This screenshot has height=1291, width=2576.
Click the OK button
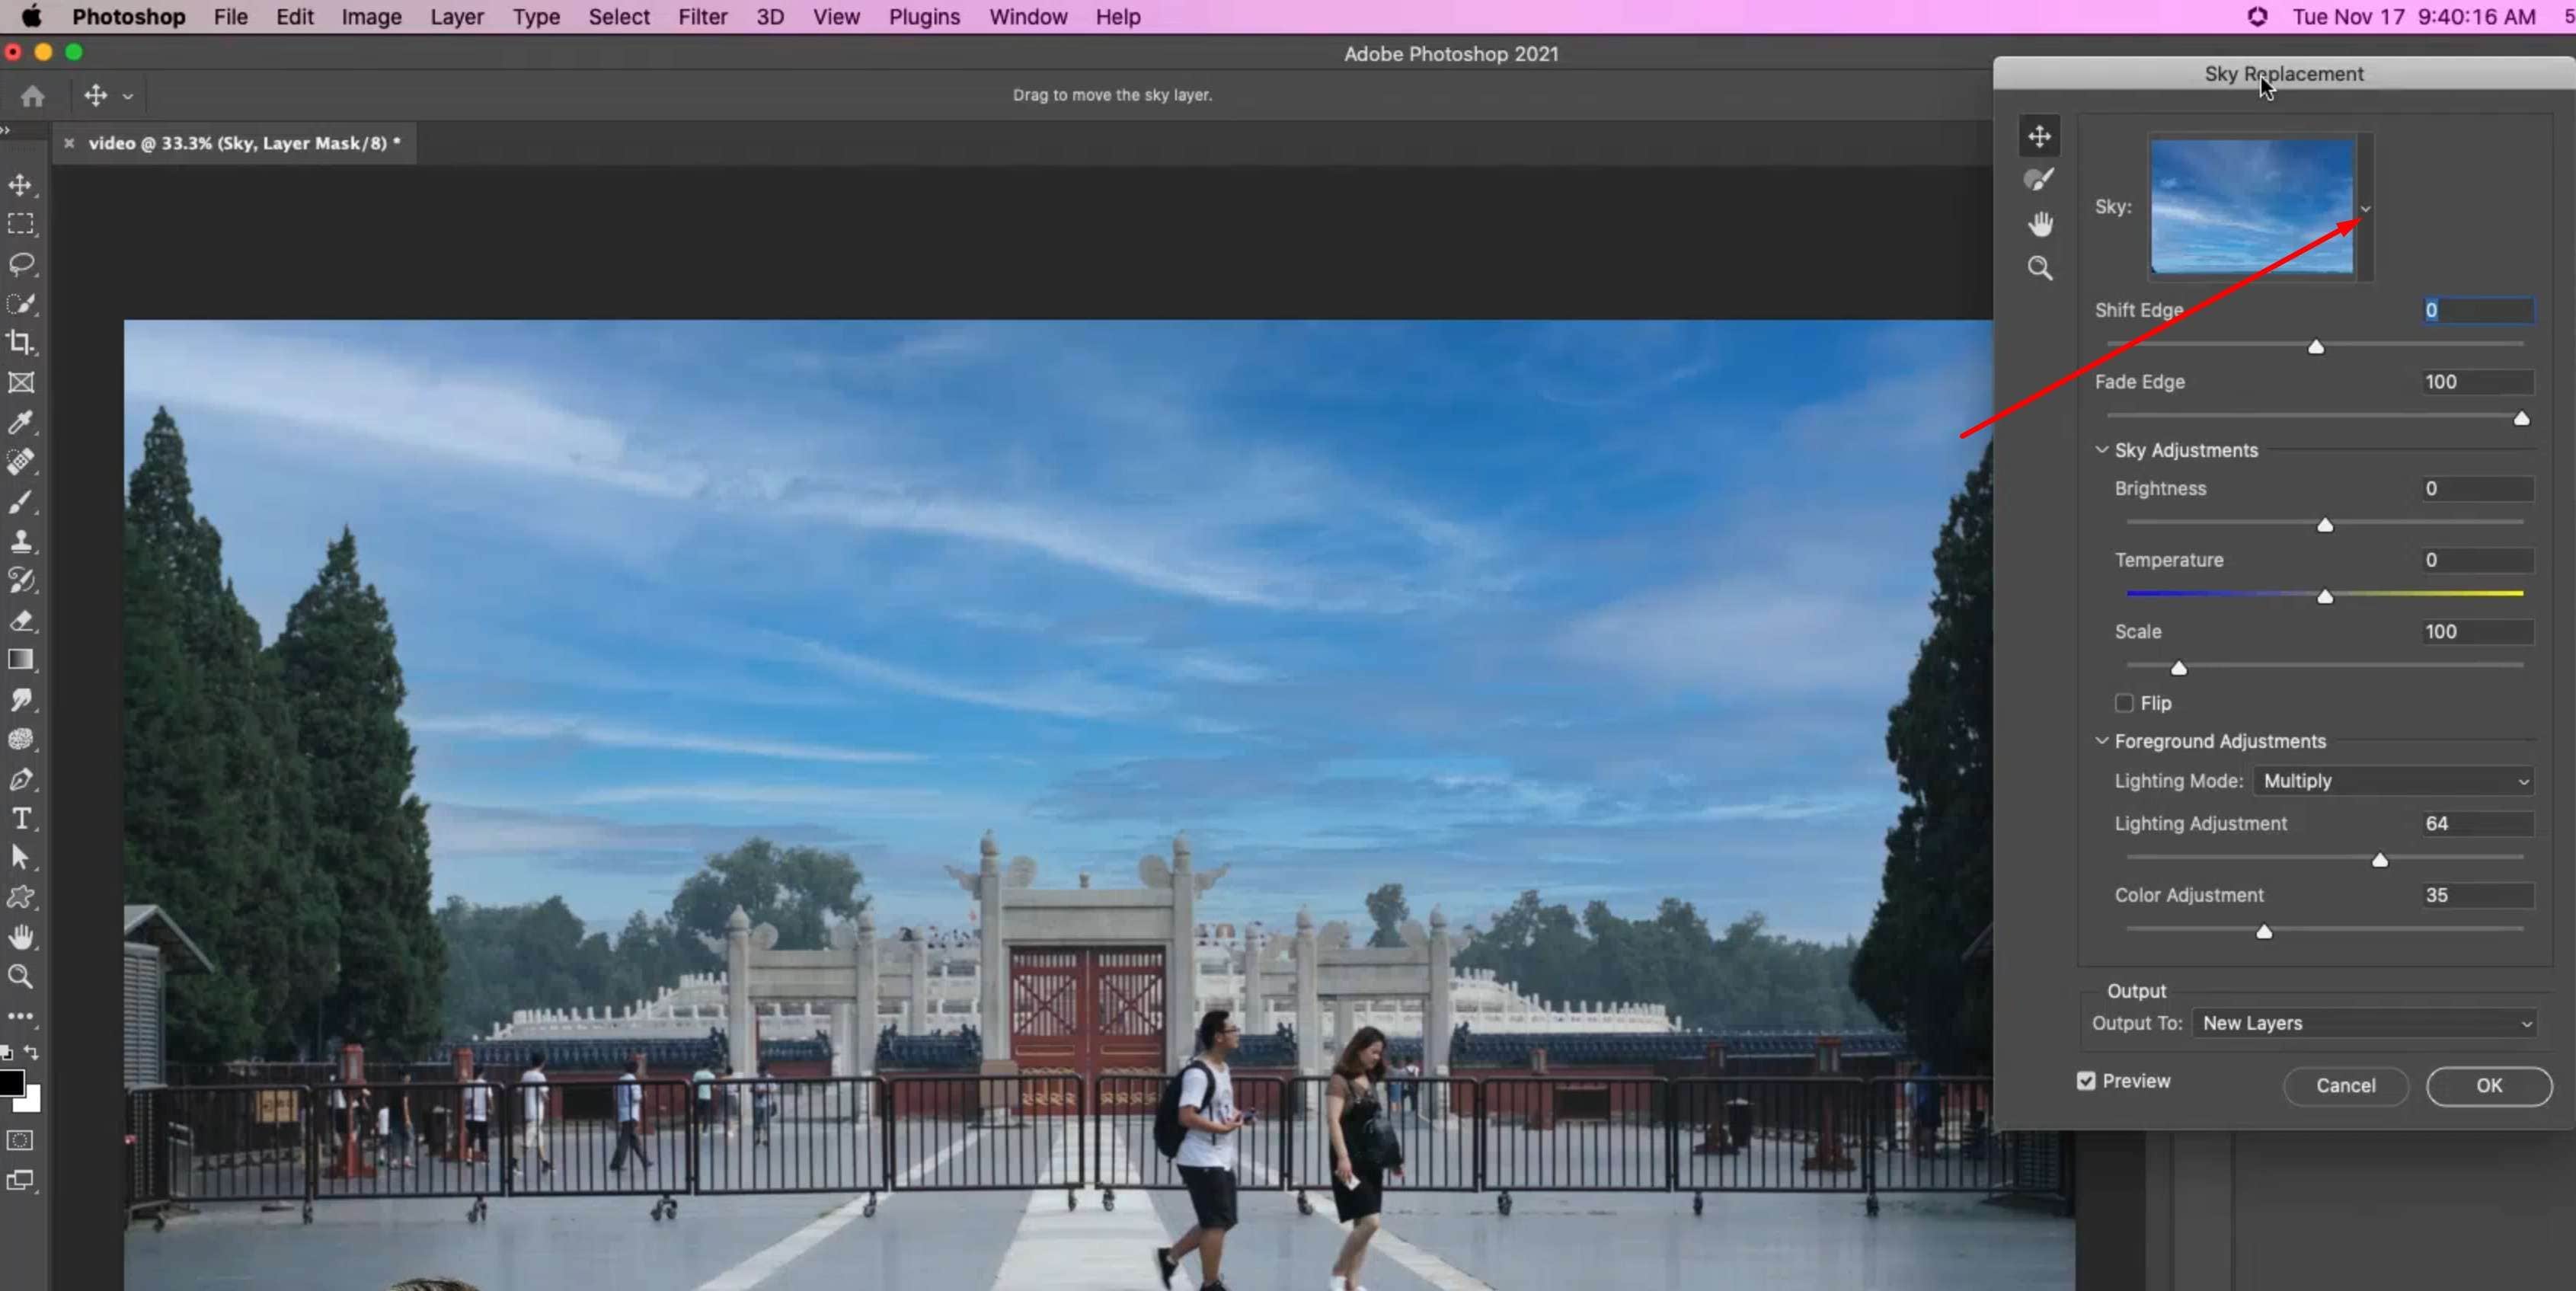pyautogui.click(x=2488, y=1086)
